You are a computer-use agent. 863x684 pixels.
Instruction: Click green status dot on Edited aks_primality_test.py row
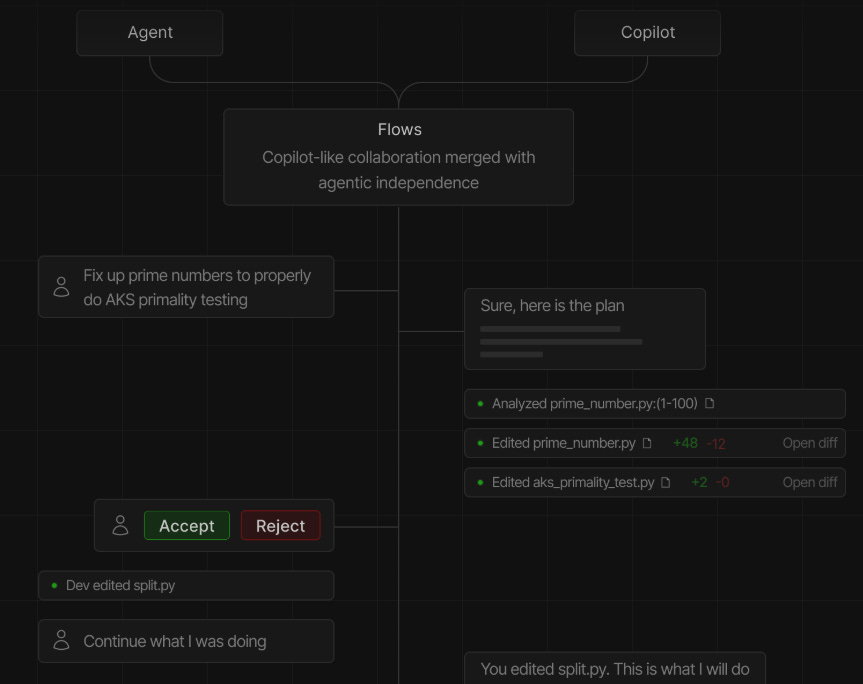[x=480, y=483]
